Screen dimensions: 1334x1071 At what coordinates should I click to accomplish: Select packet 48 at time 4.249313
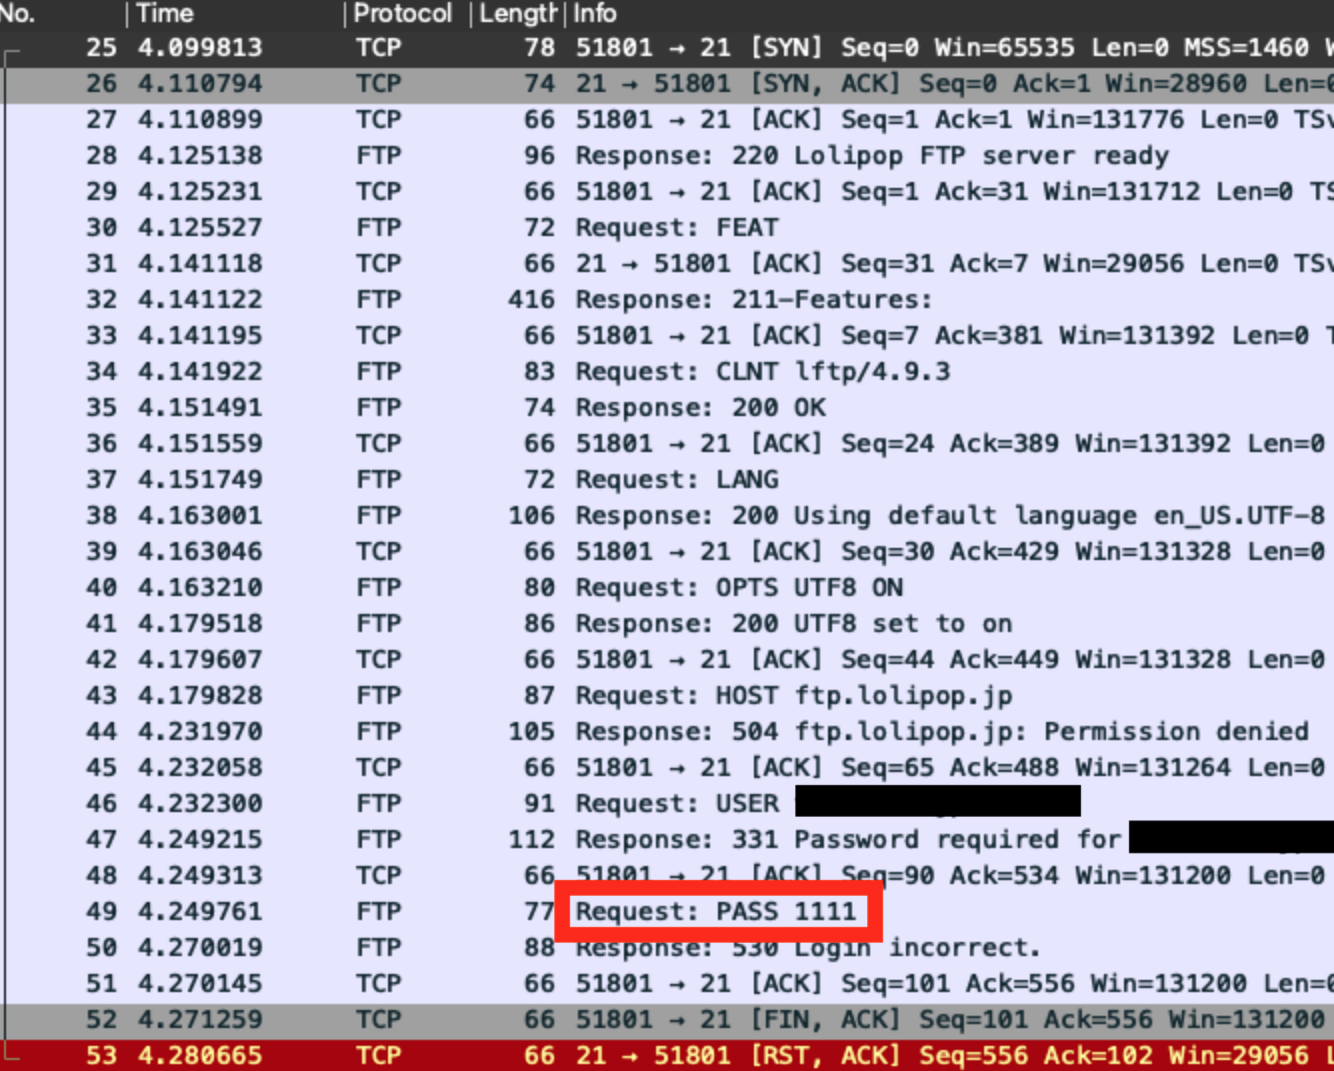coord(667,876)
